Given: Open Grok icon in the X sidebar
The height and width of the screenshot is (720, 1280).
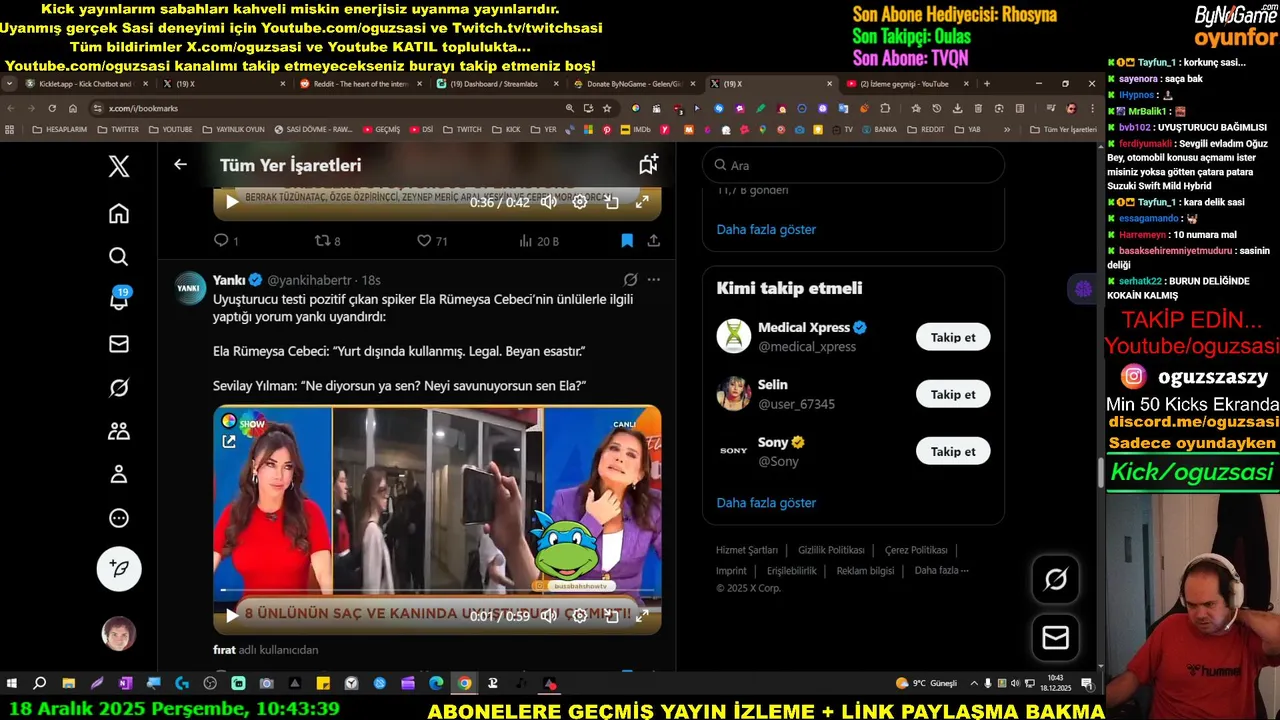Looking at the screenshot, I should coord(118,388).
